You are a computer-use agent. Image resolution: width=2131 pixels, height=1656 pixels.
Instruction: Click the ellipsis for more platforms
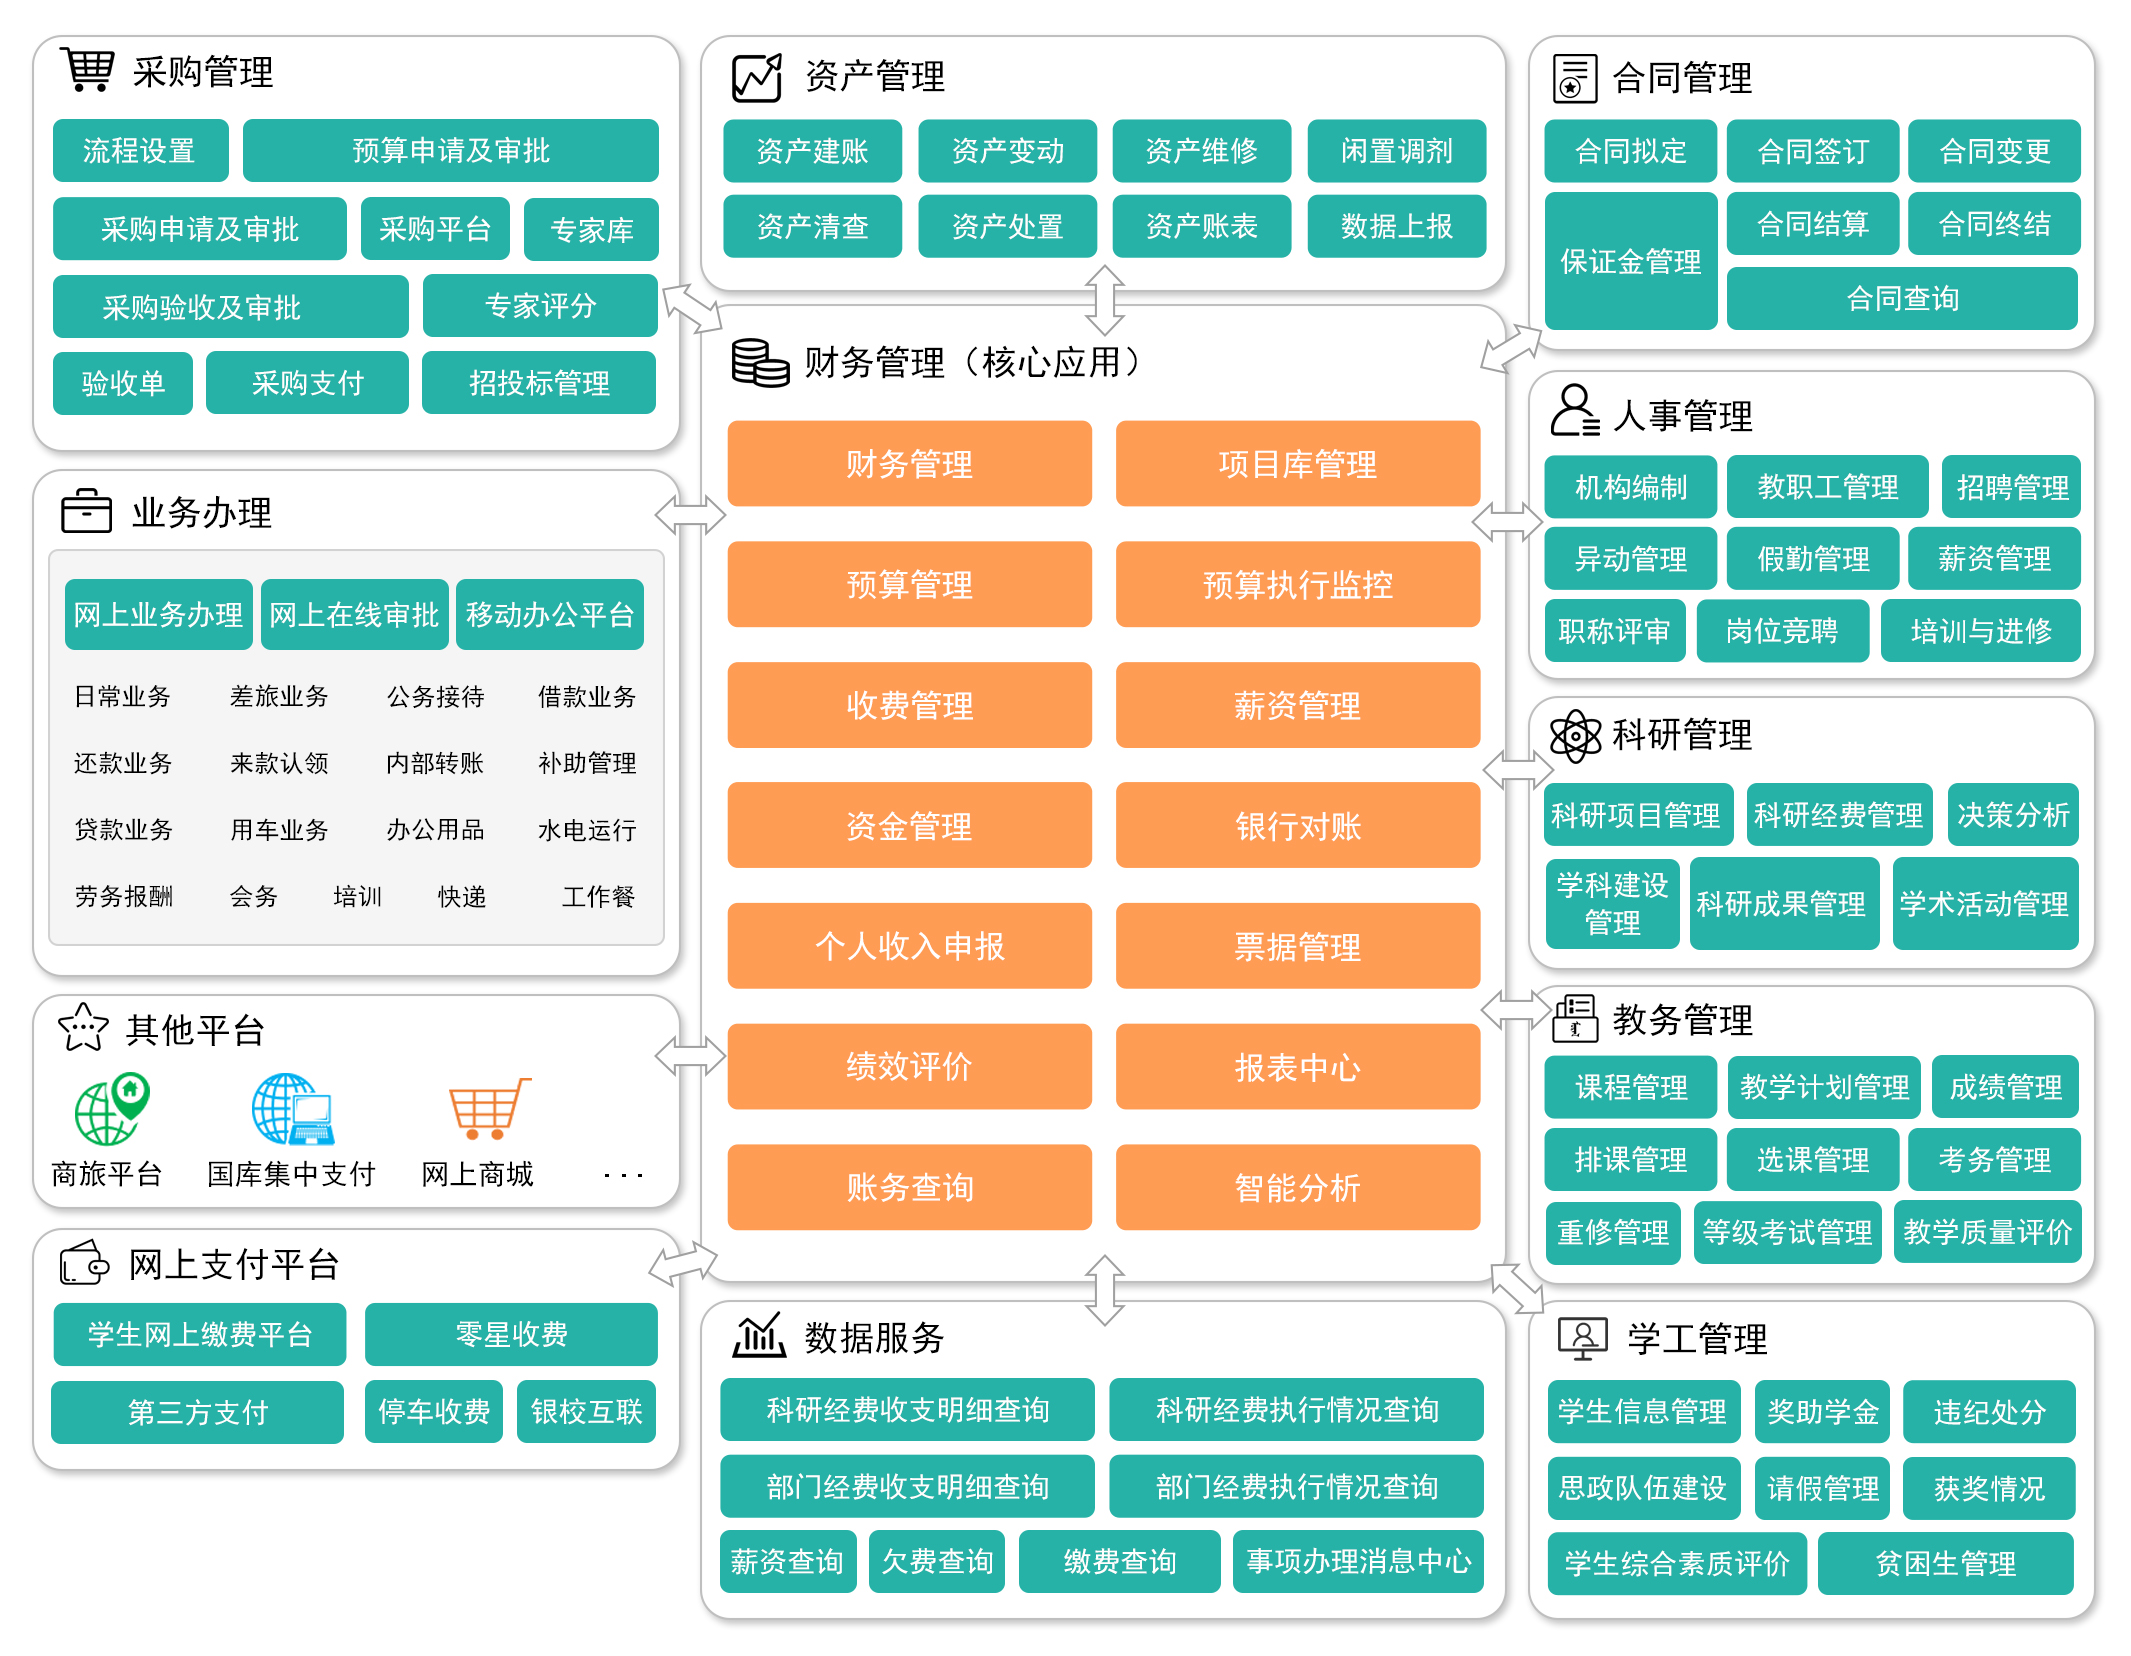(x=623, y=1175)
